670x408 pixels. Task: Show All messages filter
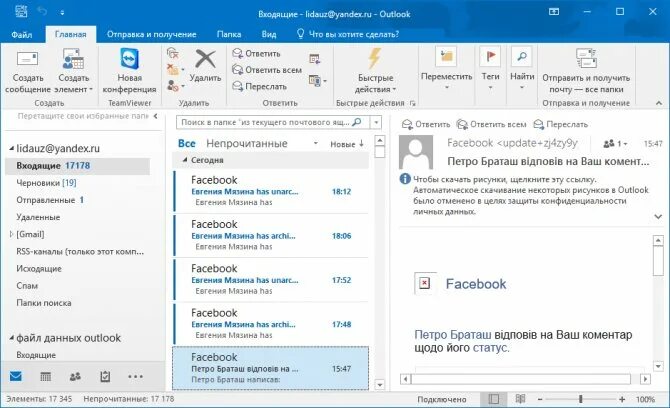click(x=187, y=144)
